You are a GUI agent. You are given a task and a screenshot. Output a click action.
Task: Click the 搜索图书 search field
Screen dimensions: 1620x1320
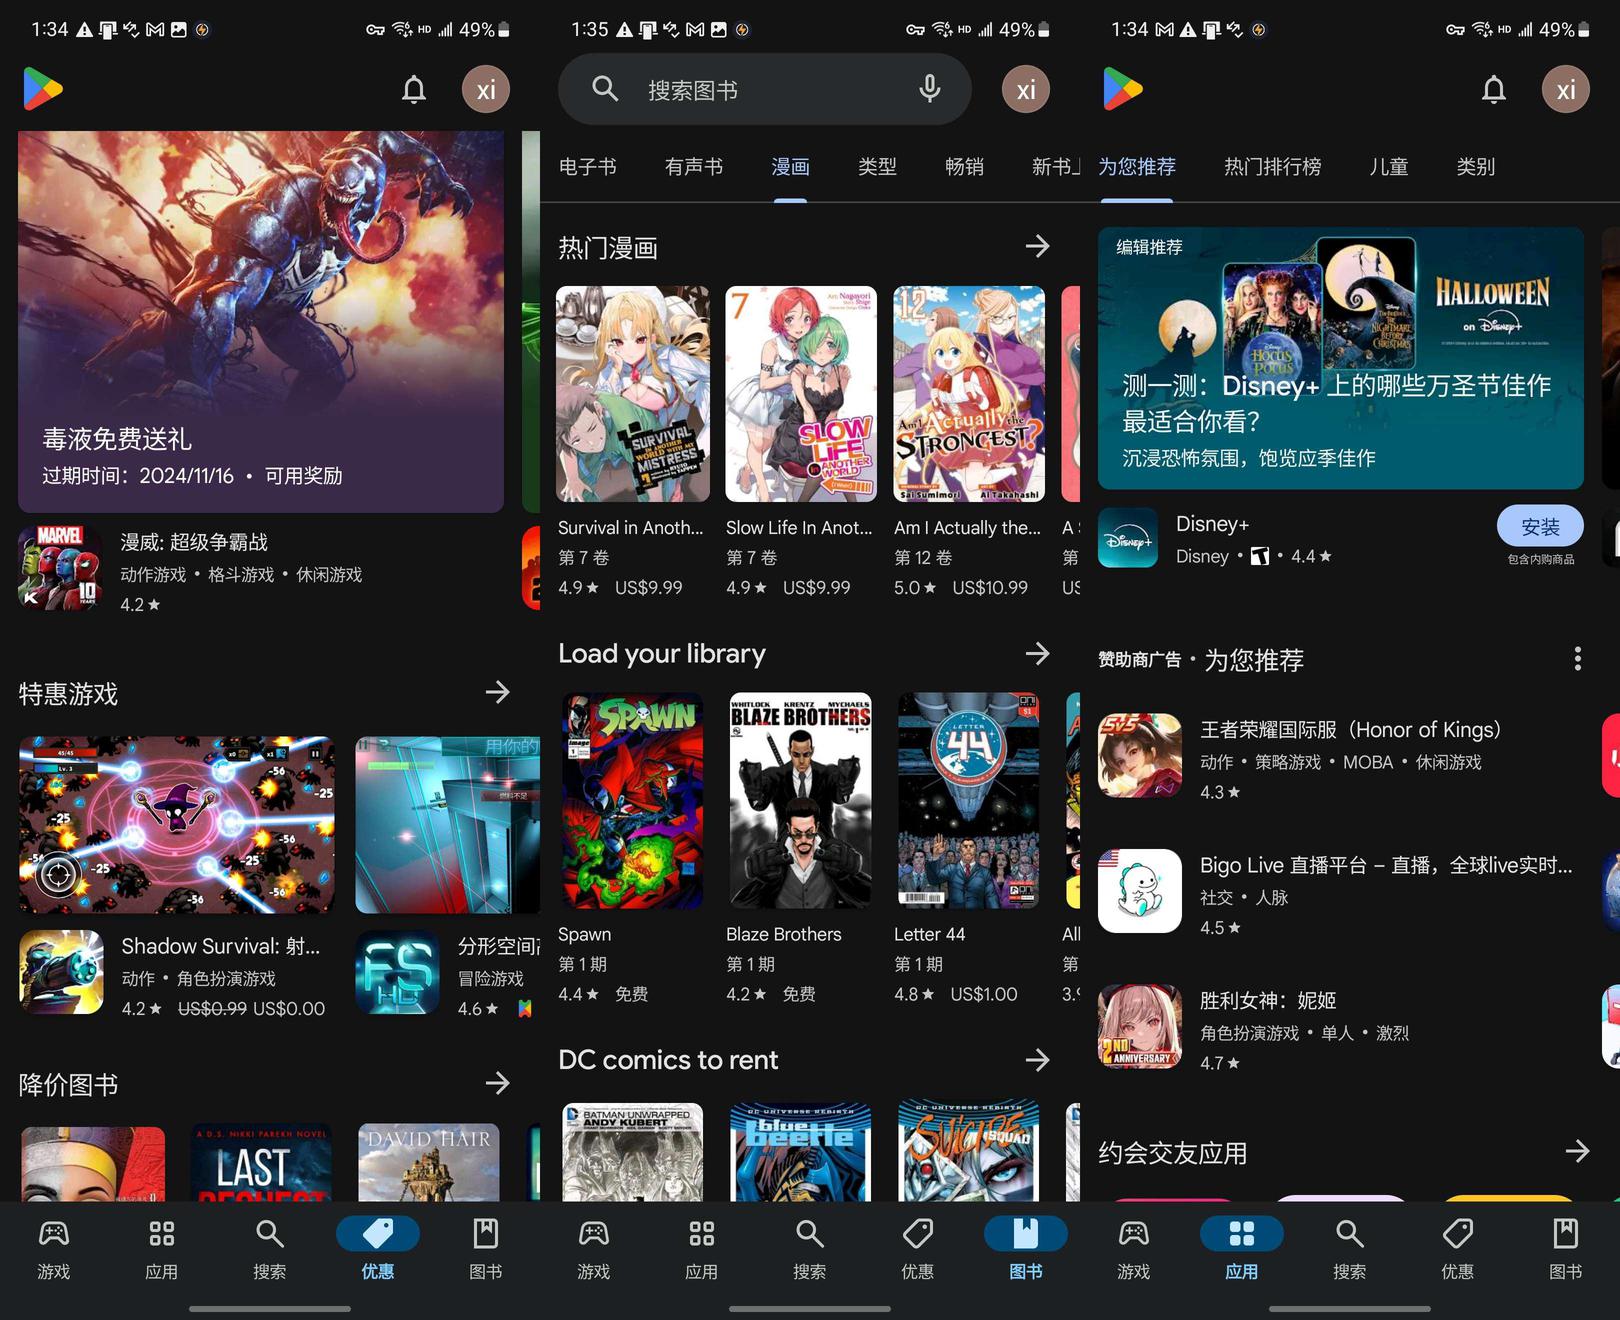coord(765,89)
